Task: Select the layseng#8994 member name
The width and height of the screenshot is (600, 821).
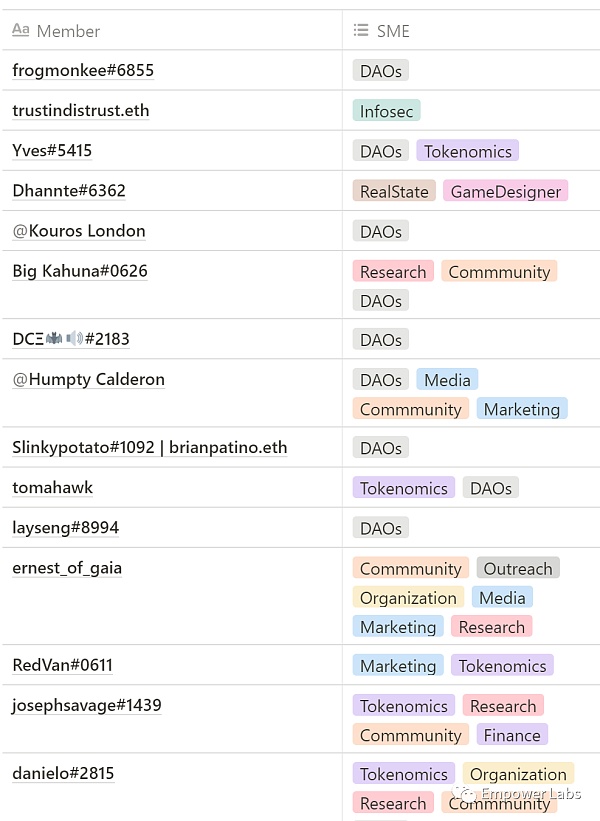Action: pos(65,527)
